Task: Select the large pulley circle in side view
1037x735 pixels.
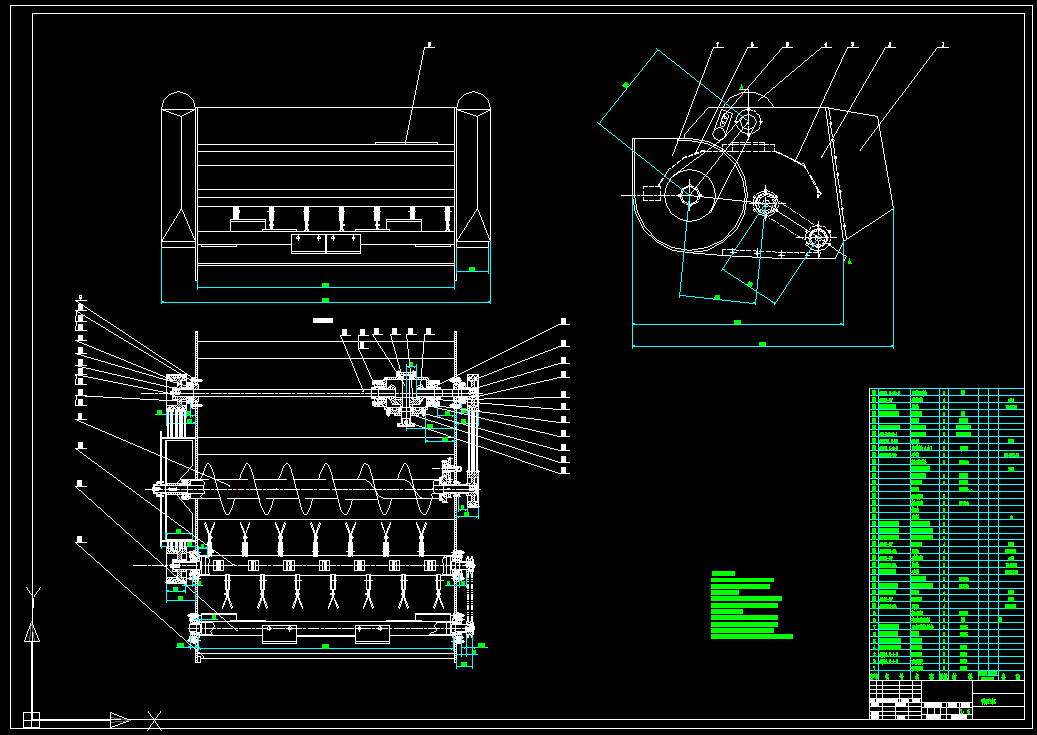Action: pos(690,195)
